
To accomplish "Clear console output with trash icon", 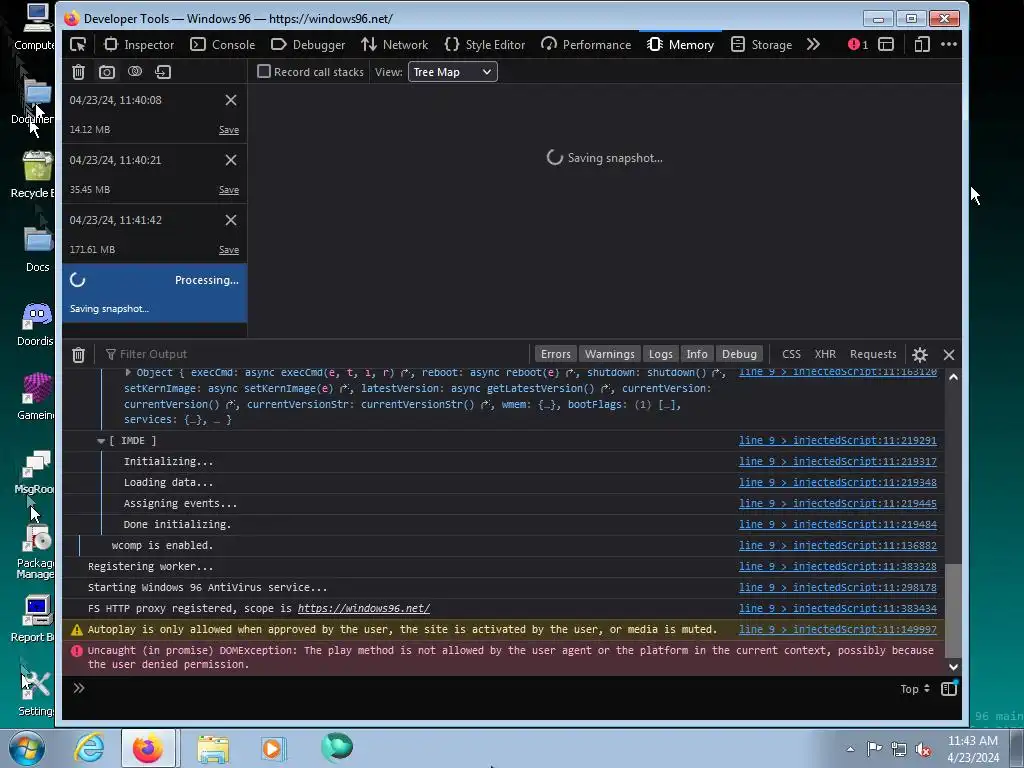I will tap(78, 355).
